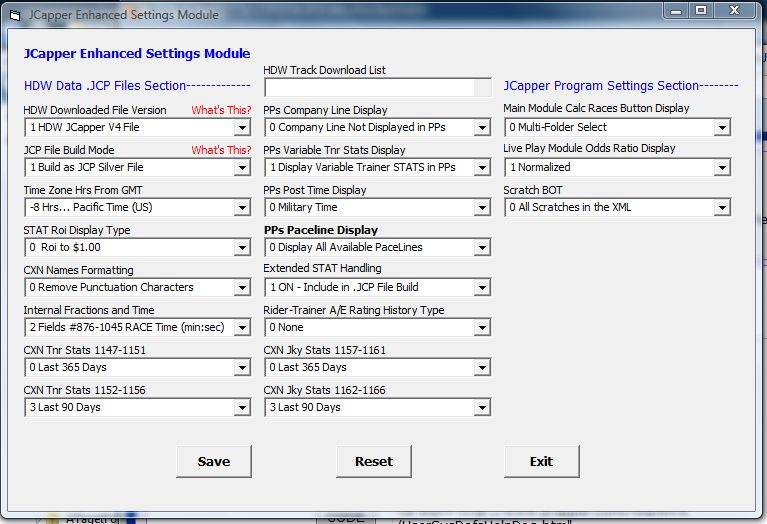767x524 pixels.
Task: Click the HDW Track Download List label
Action: [x=324, y=70]
